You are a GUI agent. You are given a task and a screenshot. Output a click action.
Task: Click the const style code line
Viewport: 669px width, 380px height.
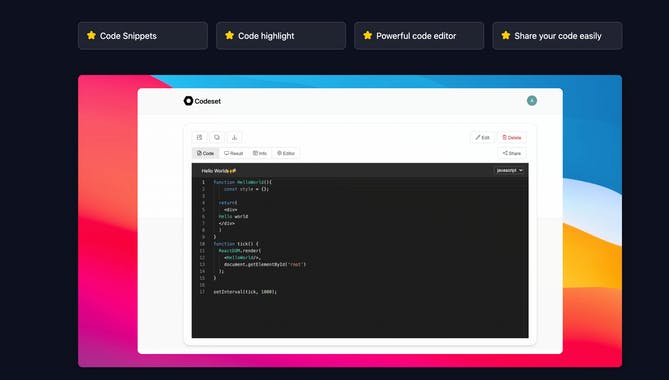(x=246, y=189)
